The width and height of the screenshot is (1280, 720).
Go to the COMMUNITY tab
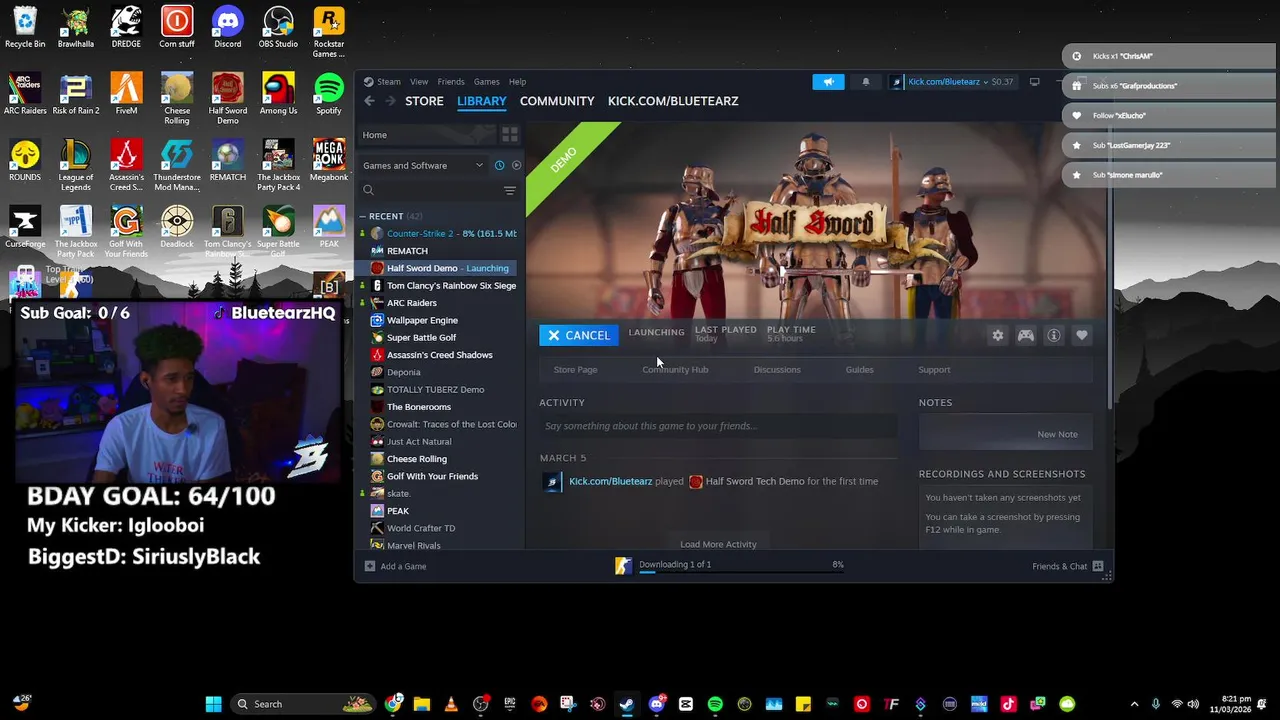pos(557,101)
